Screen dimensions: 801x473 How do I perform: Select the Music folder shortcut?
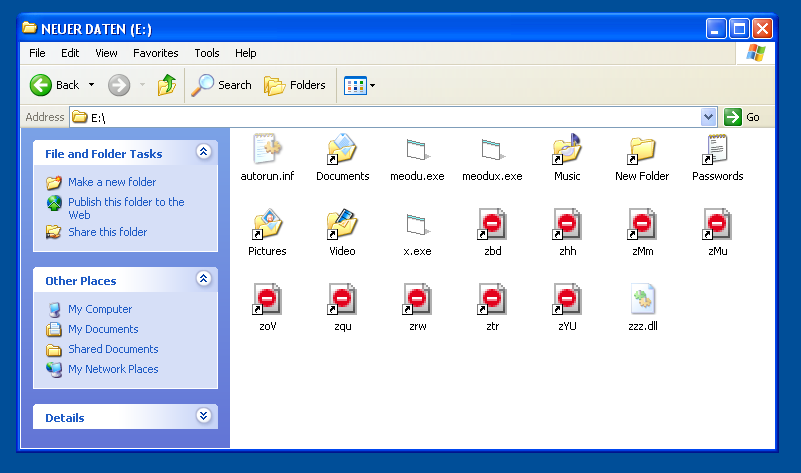(x=567, y=151)
